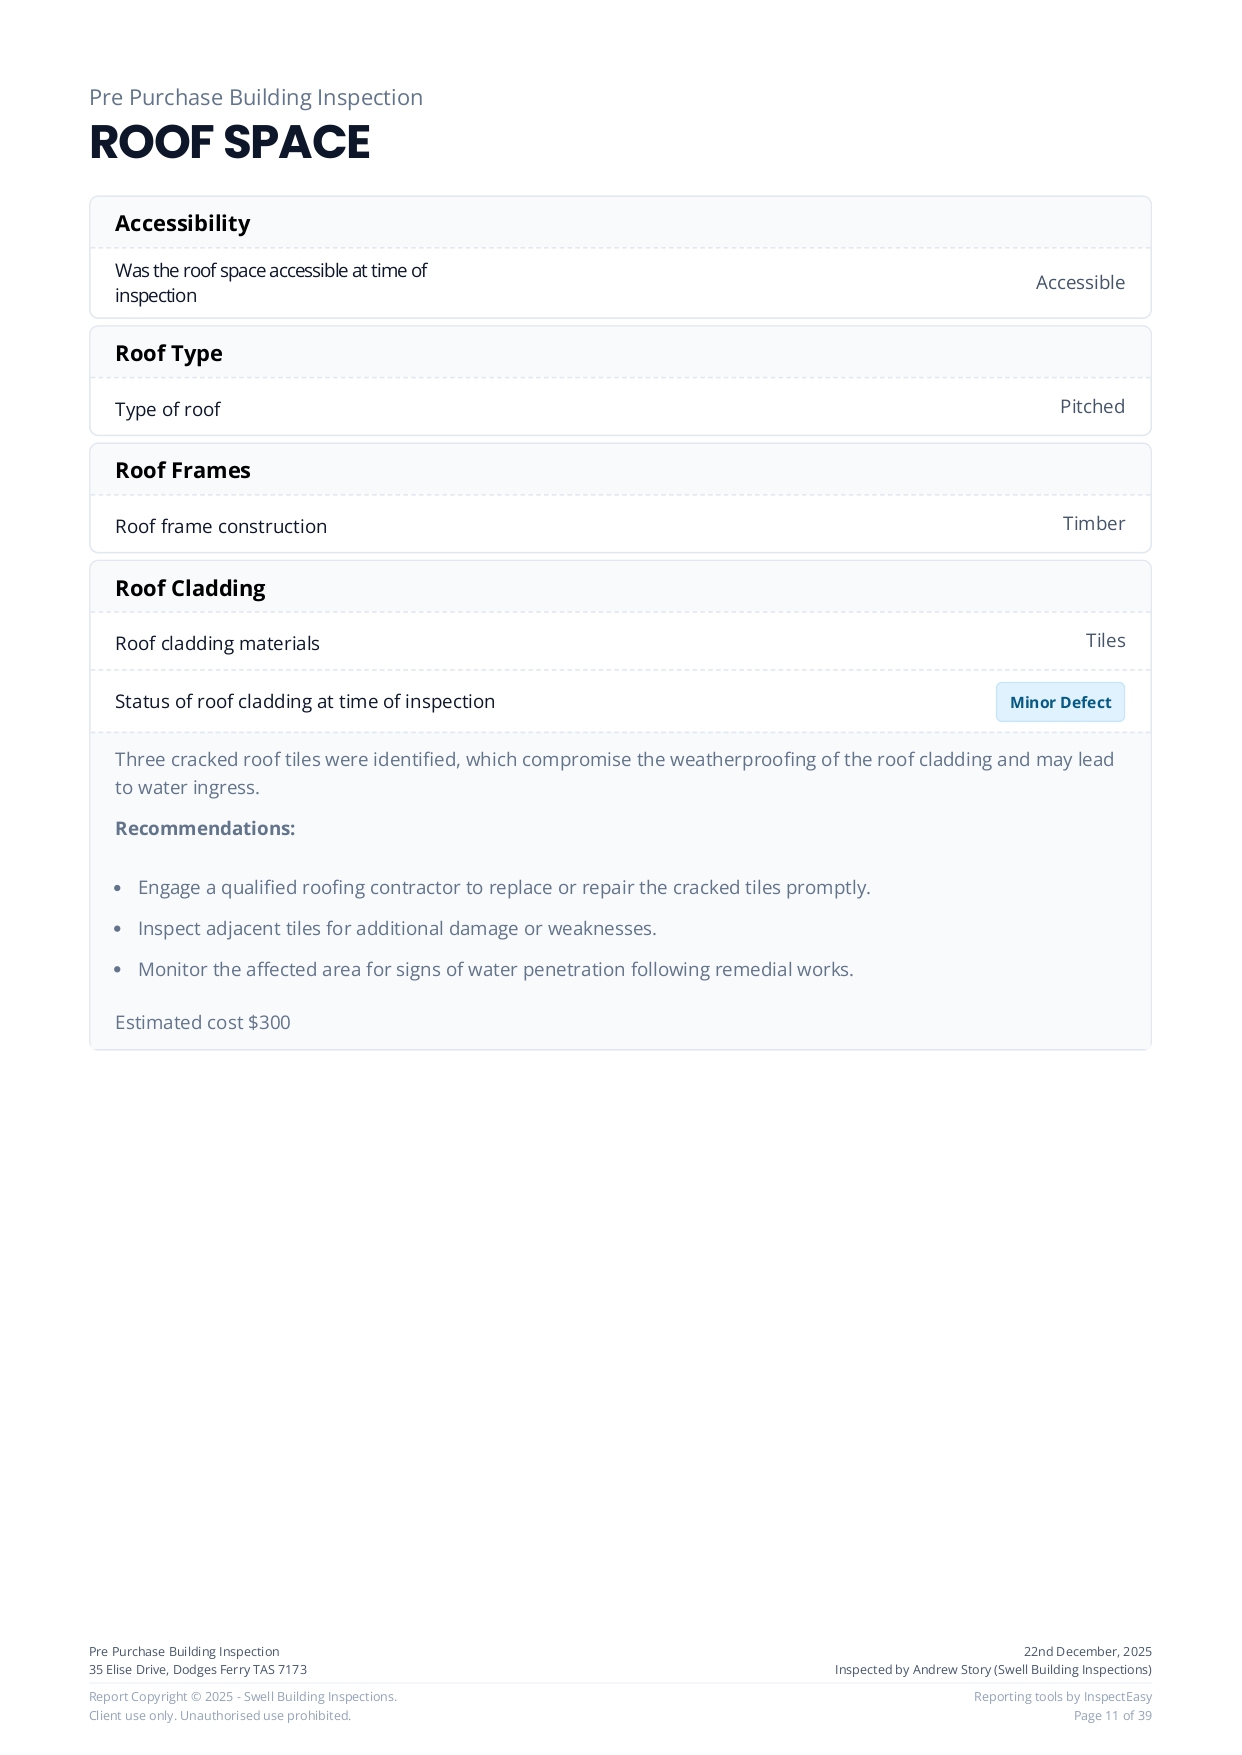Viewport: 1242px width, 1755px height.
Task: Click the Timber frame construction value
Action: [x=1093, y=524]
